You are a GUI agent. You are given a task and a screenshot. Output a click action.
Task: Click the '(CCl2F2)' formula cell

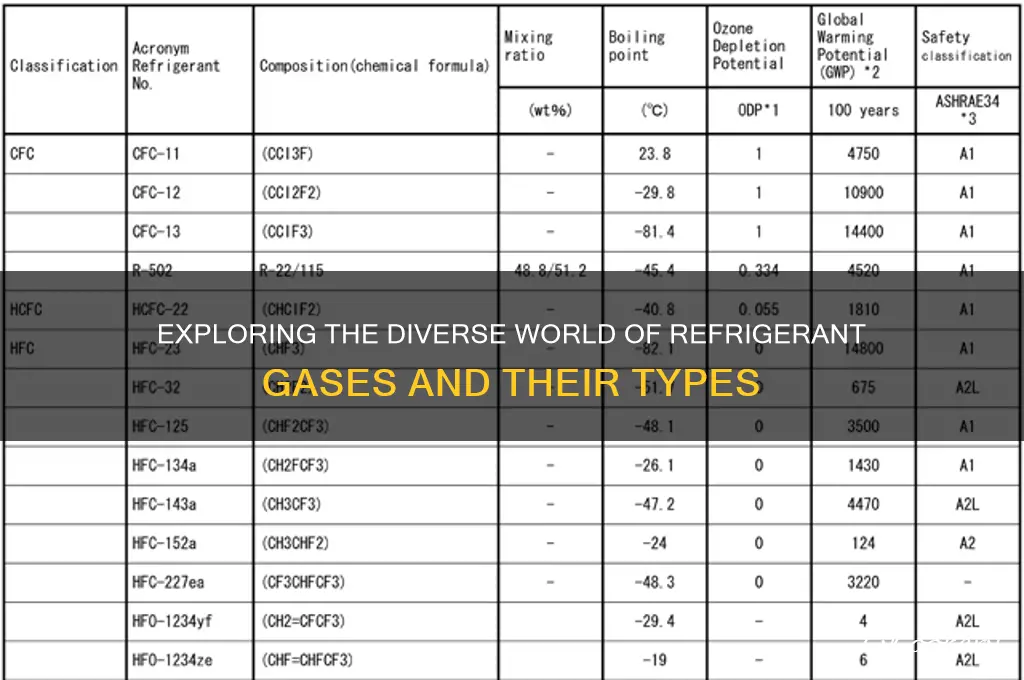tap(291, 193)
